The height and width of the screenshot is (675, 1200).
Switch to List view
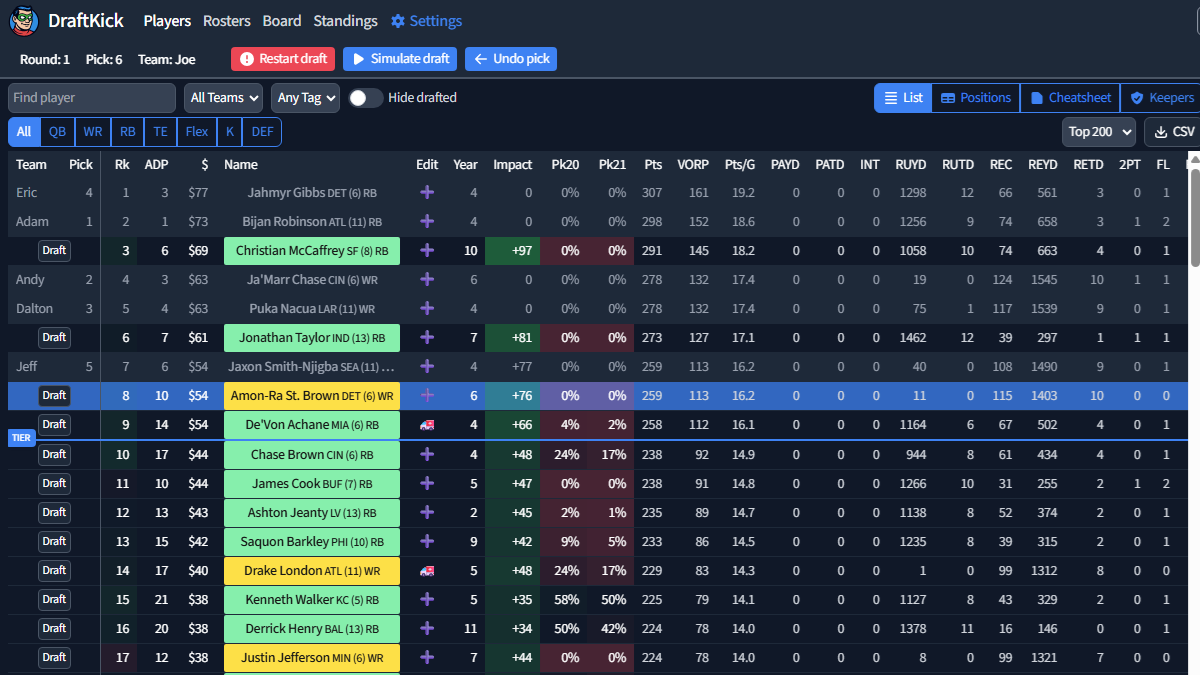pos(903,98)
